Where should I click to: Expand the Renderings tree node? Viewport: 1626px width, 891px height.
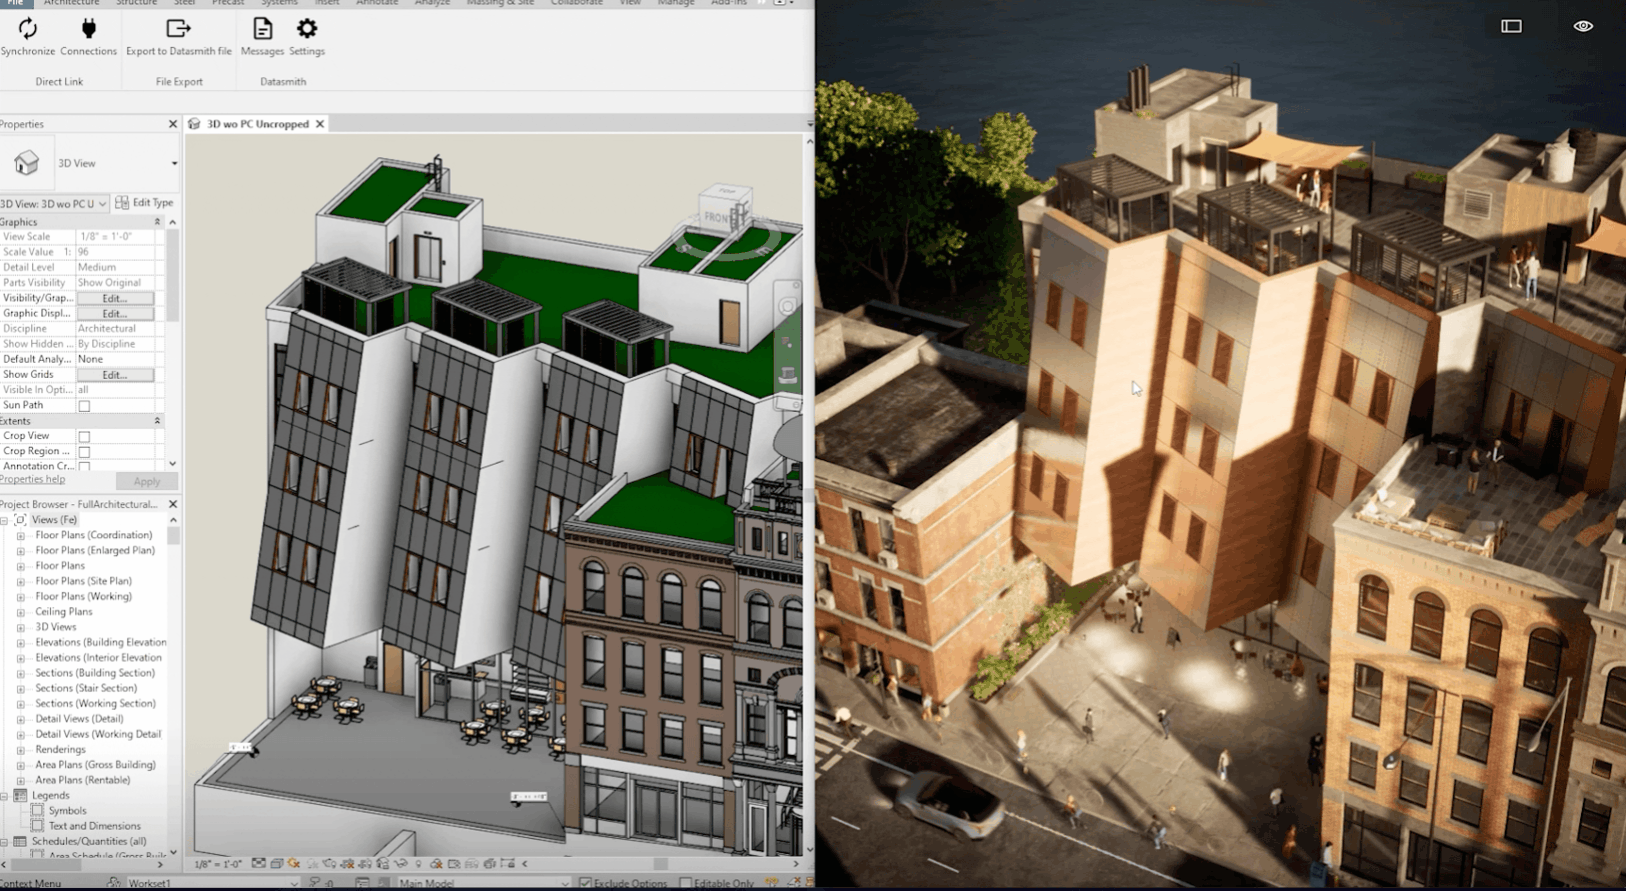tap(20, 750)
